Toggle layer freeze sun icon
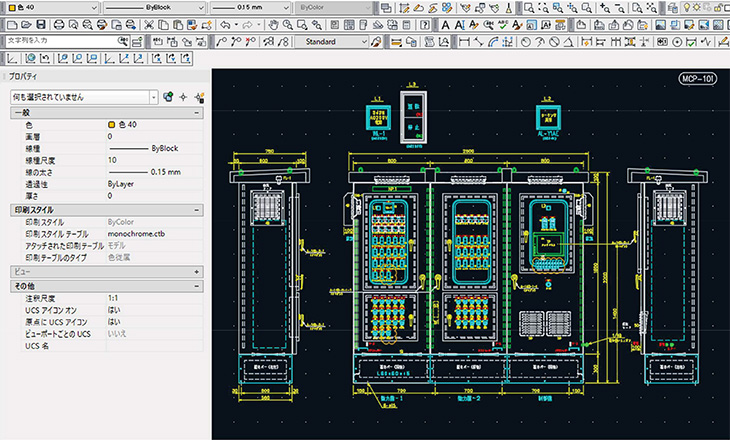The image size is (730, 440). [696, 7]
